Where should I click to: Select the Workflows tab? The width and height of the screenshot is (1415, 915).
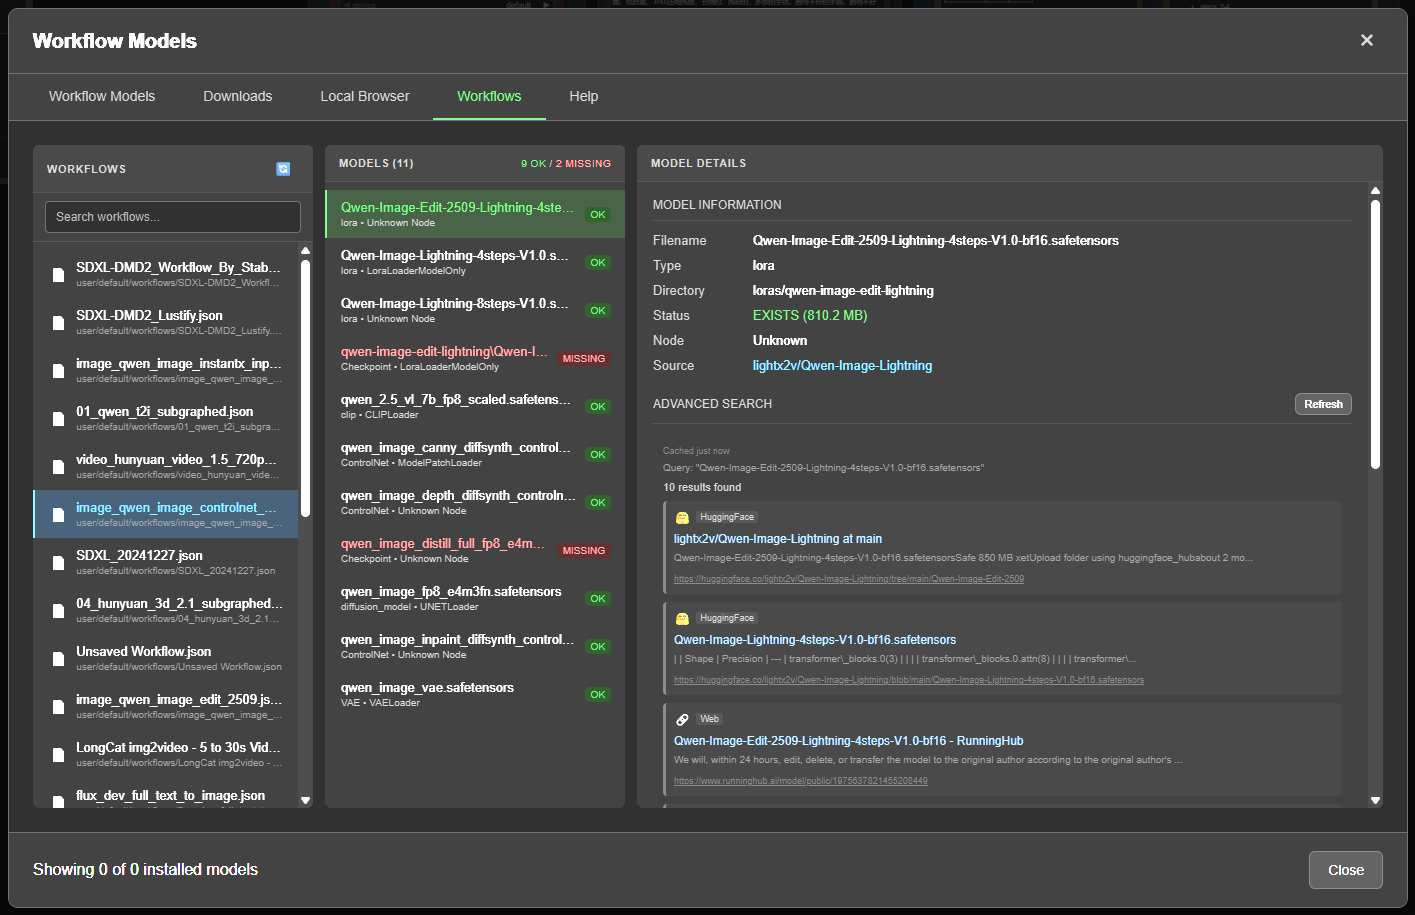489,96
